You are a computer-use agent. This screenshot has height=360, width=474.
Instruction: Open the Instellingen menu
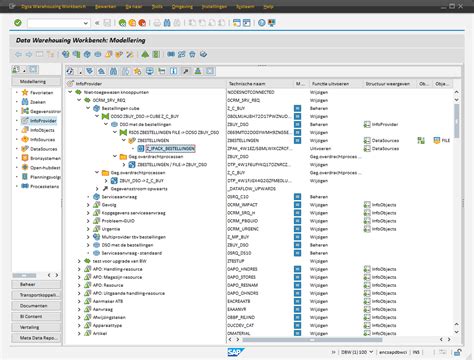(x=214, y=6)
